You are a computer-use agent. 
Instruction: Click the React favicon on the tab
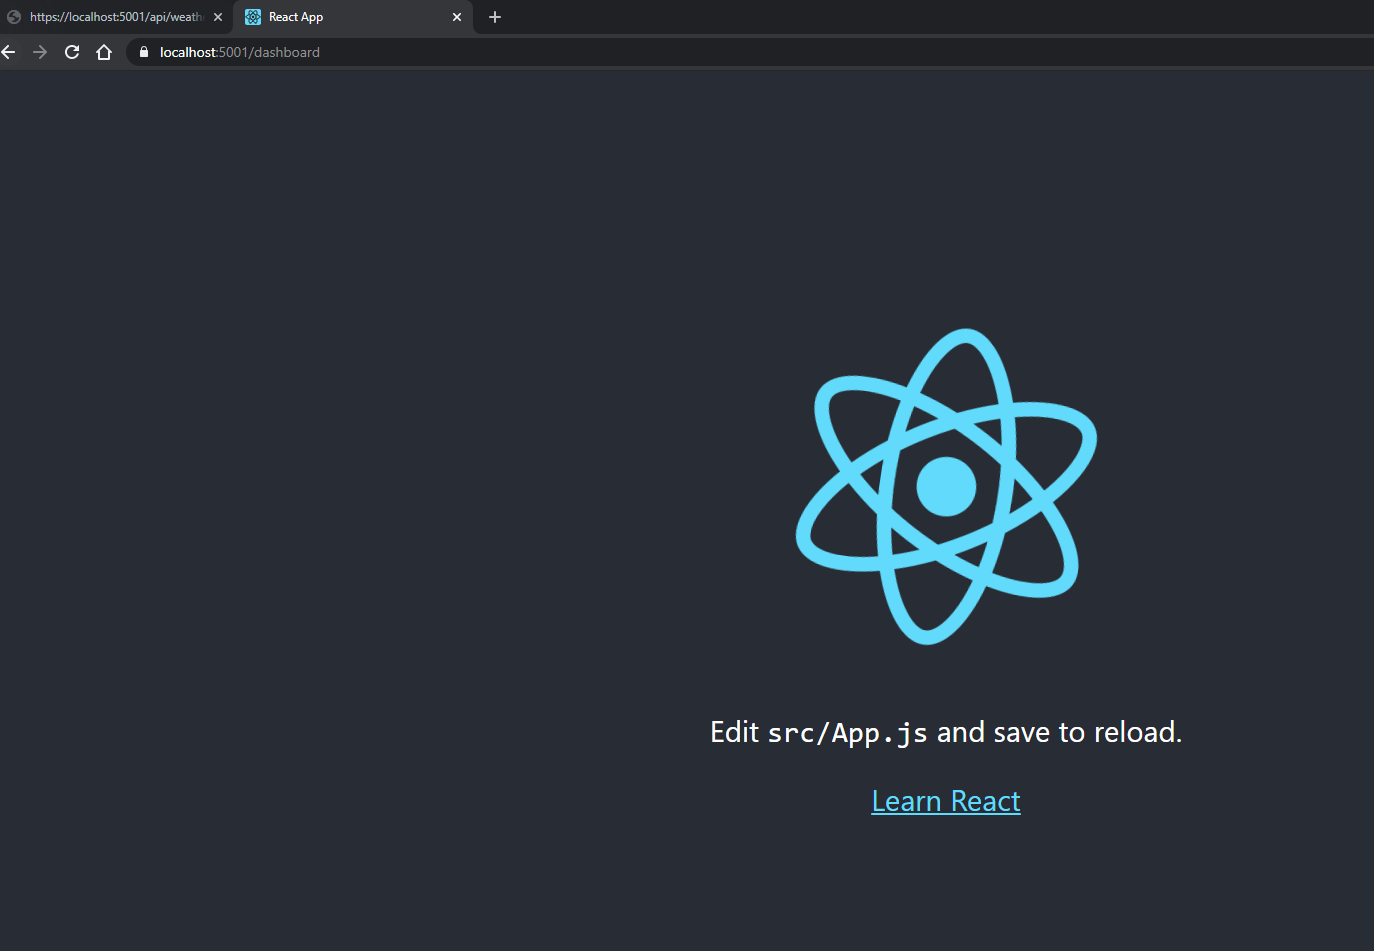(253, 17)
